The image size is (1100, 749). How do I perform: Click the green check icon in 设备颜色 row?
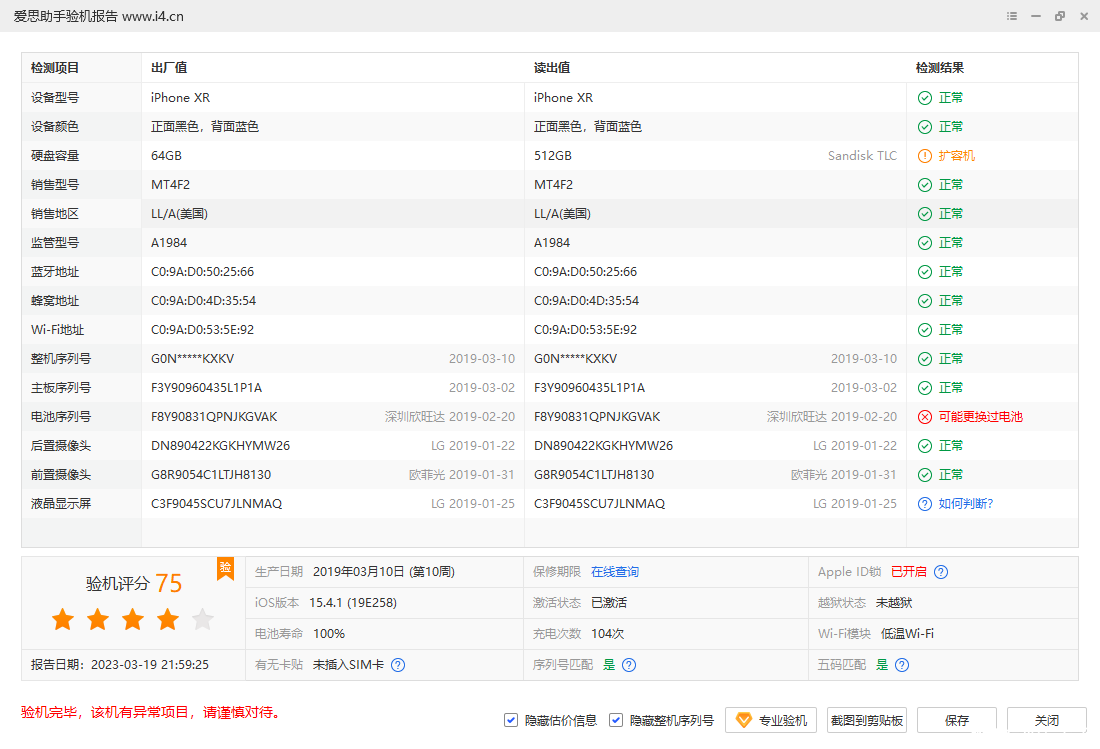(x=925, y=127)
